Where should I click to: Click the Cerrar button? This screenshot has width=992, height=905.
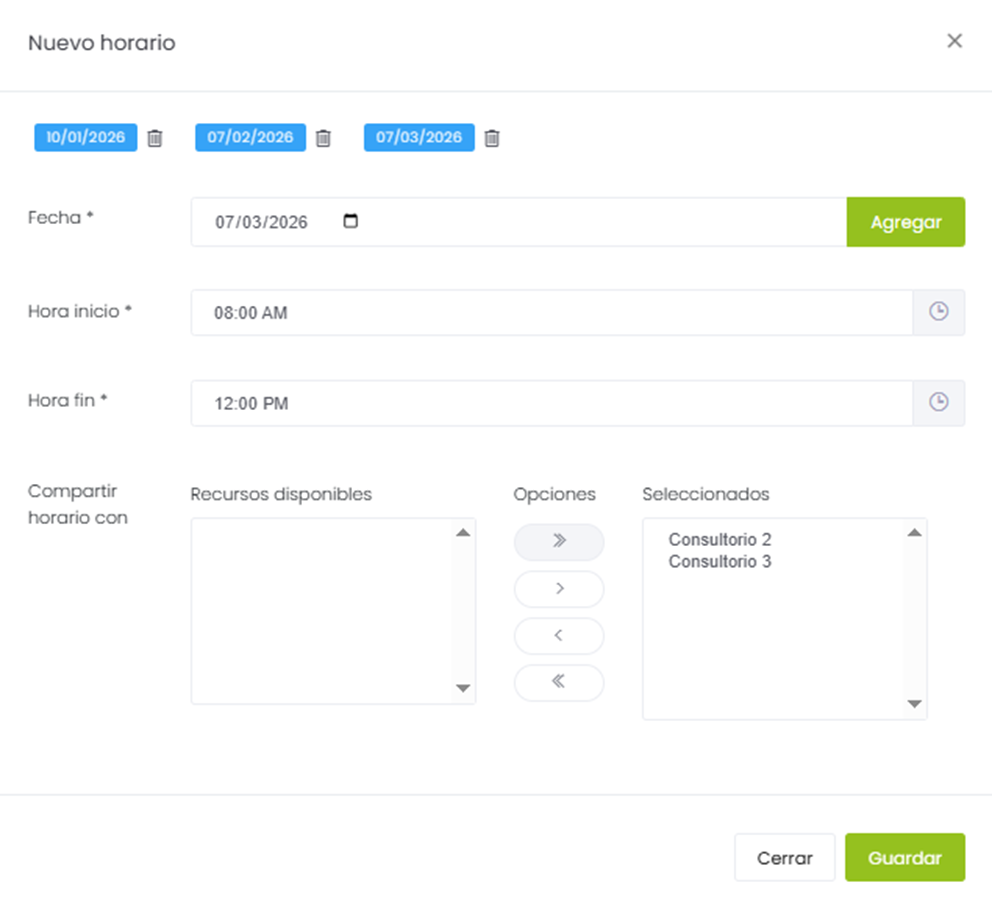[x=784, y=857]
